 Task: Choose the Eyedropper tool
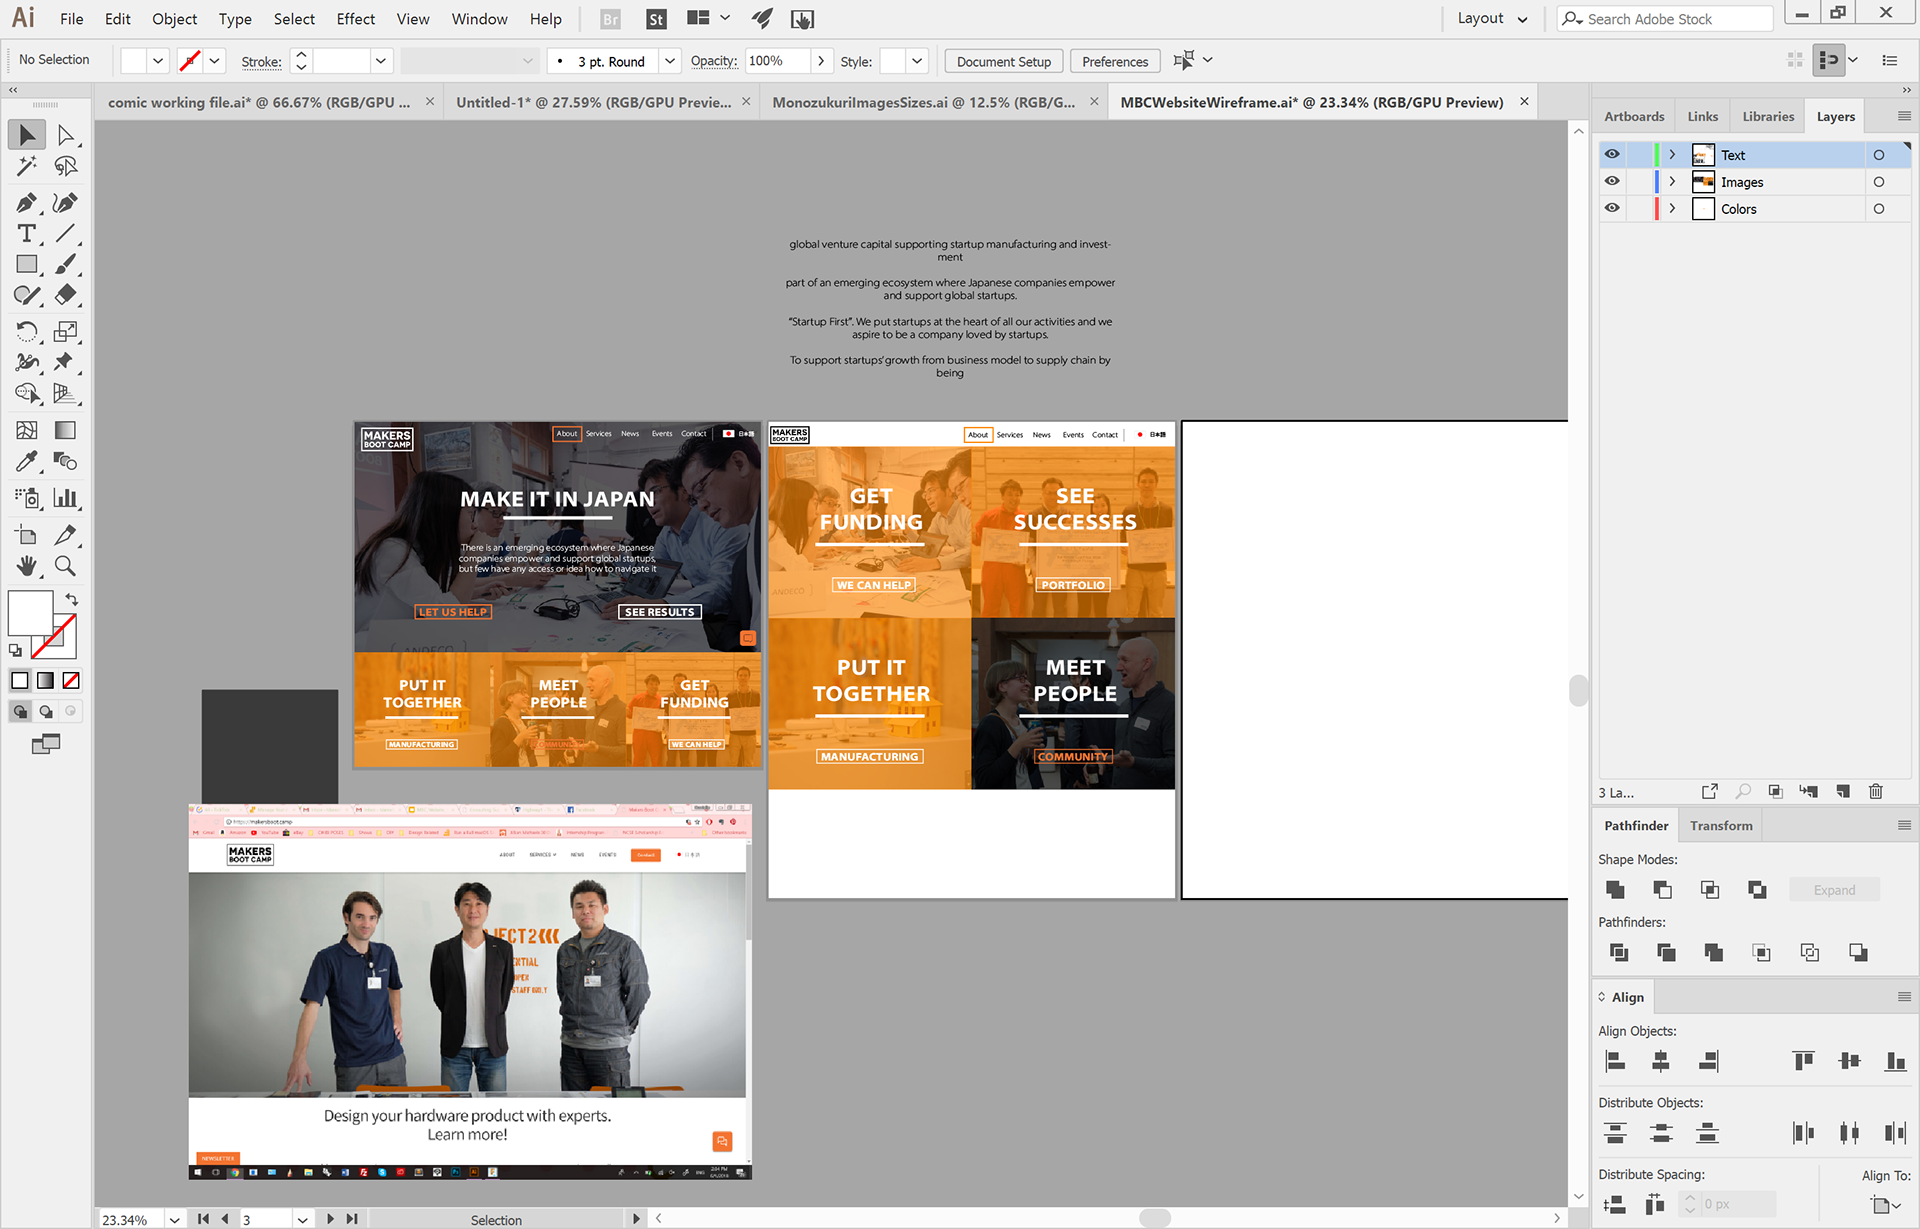[x=27, y=461]
